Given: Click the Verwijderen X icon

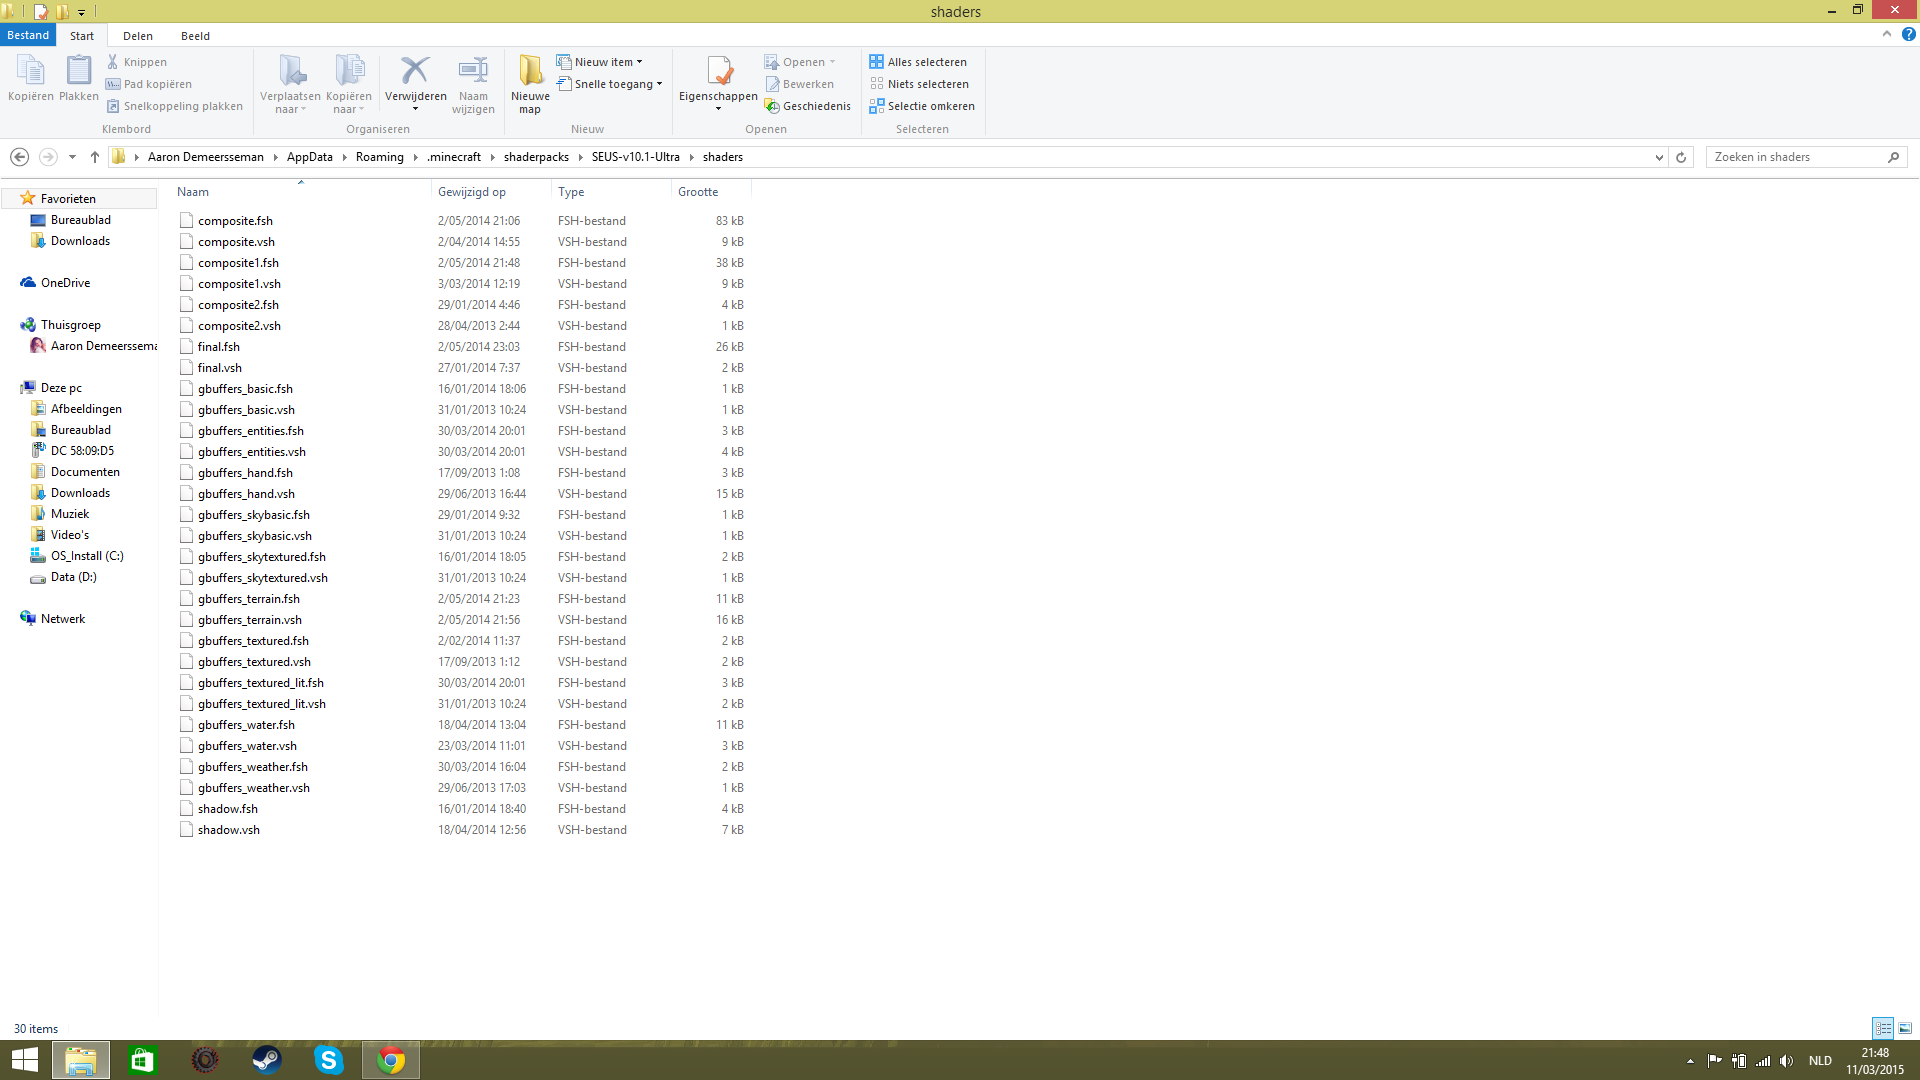Looking at the screenshot, I should [415, 71].
